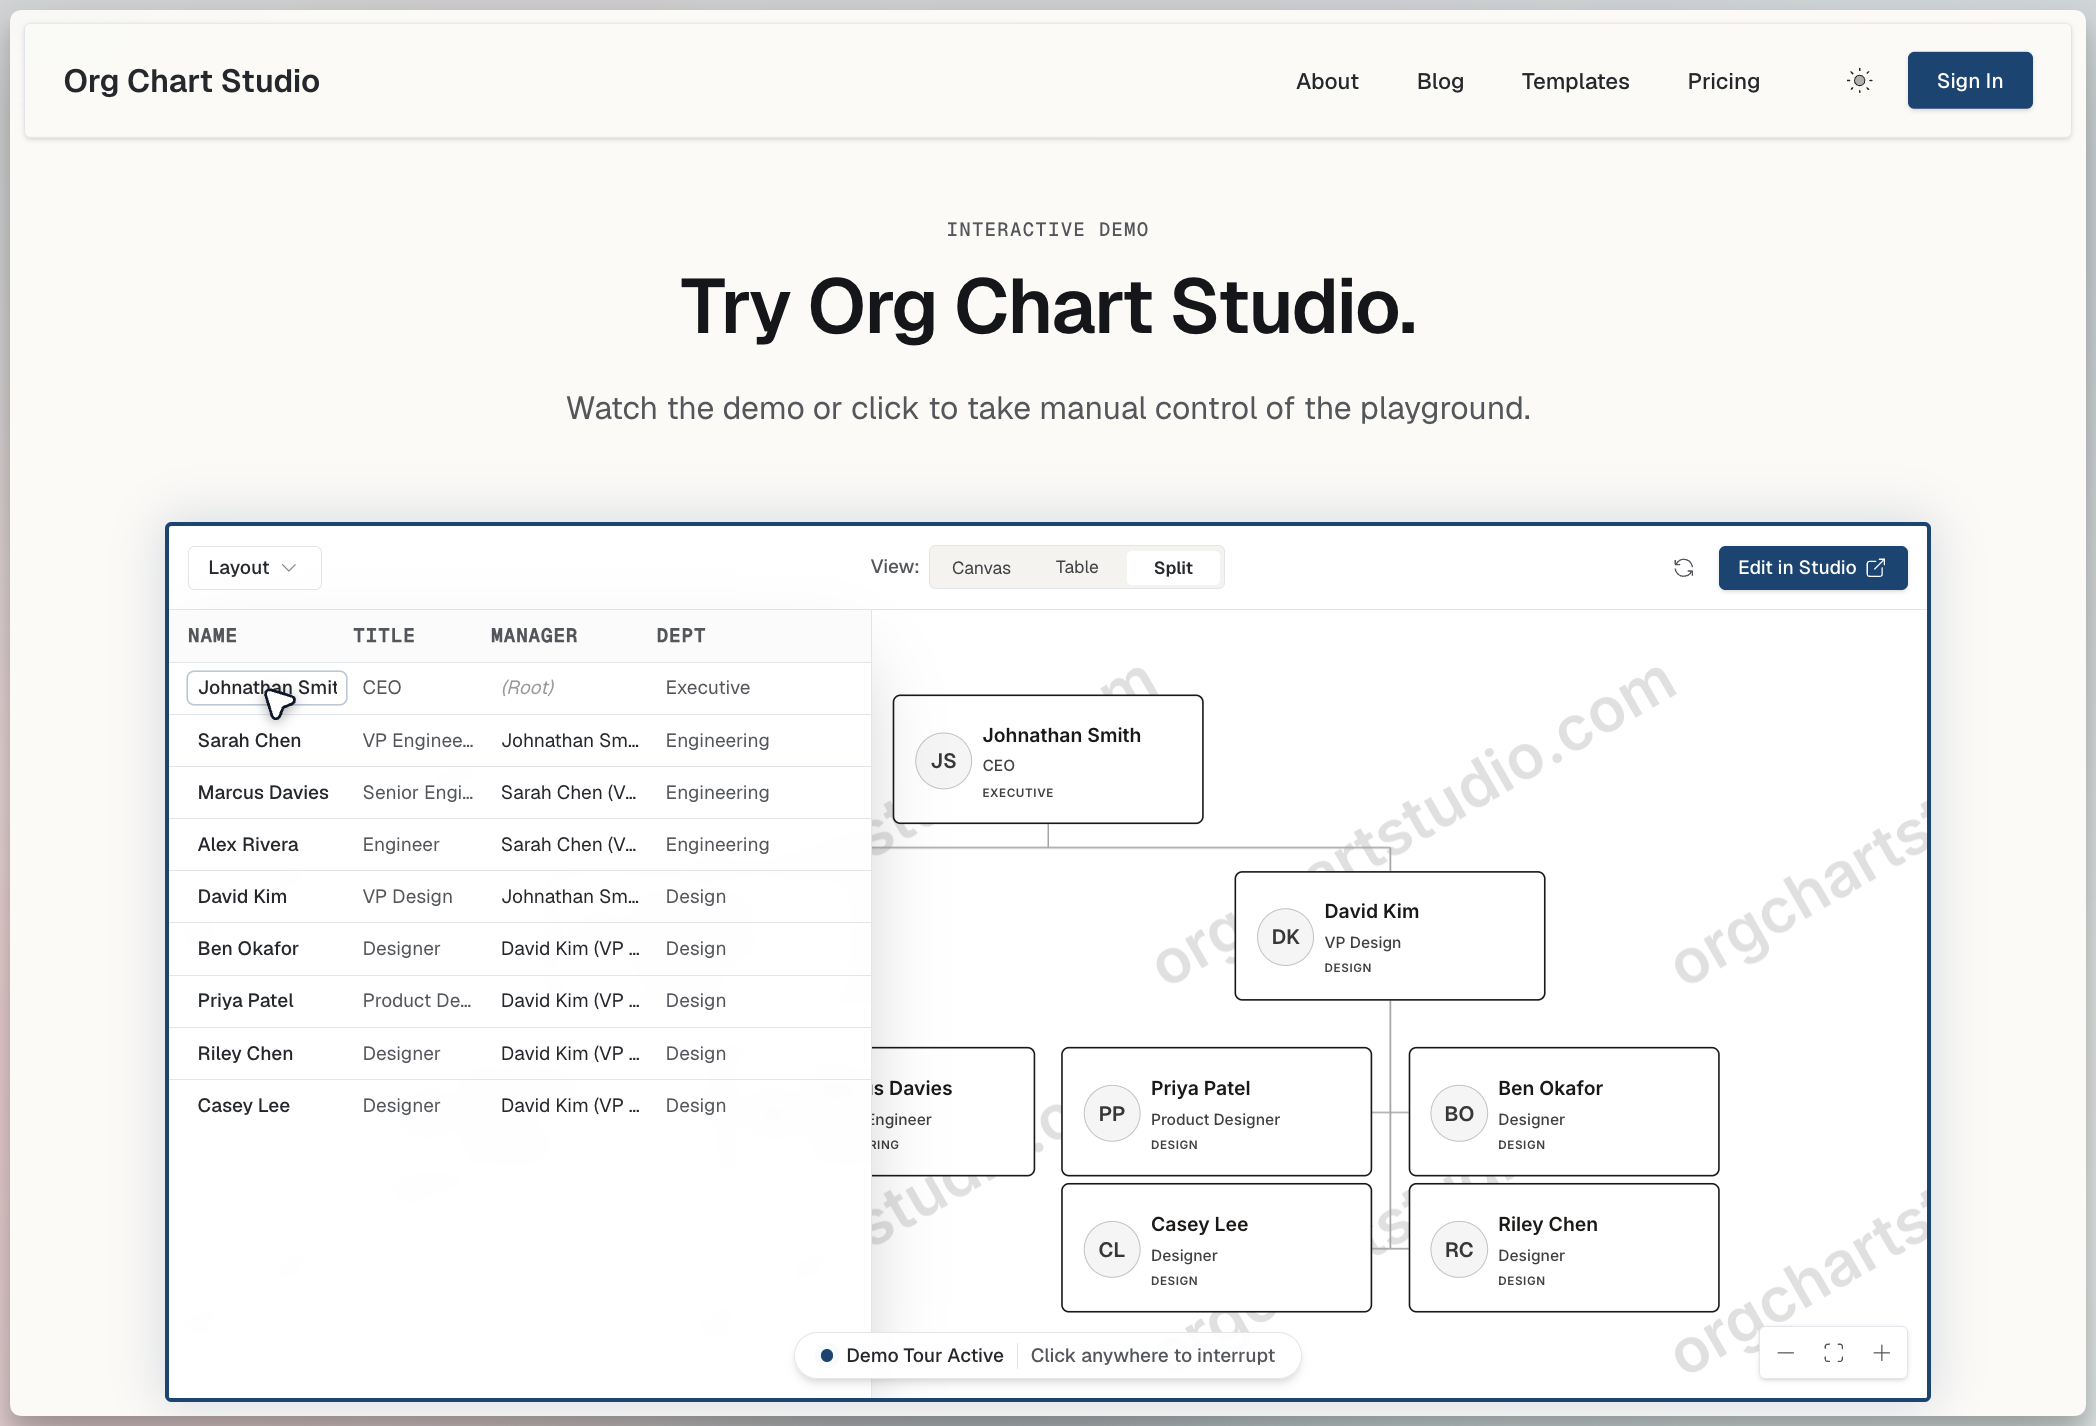
Task: Toggle the light/dark theme sun icon
Action: (x=1859, y=81)
